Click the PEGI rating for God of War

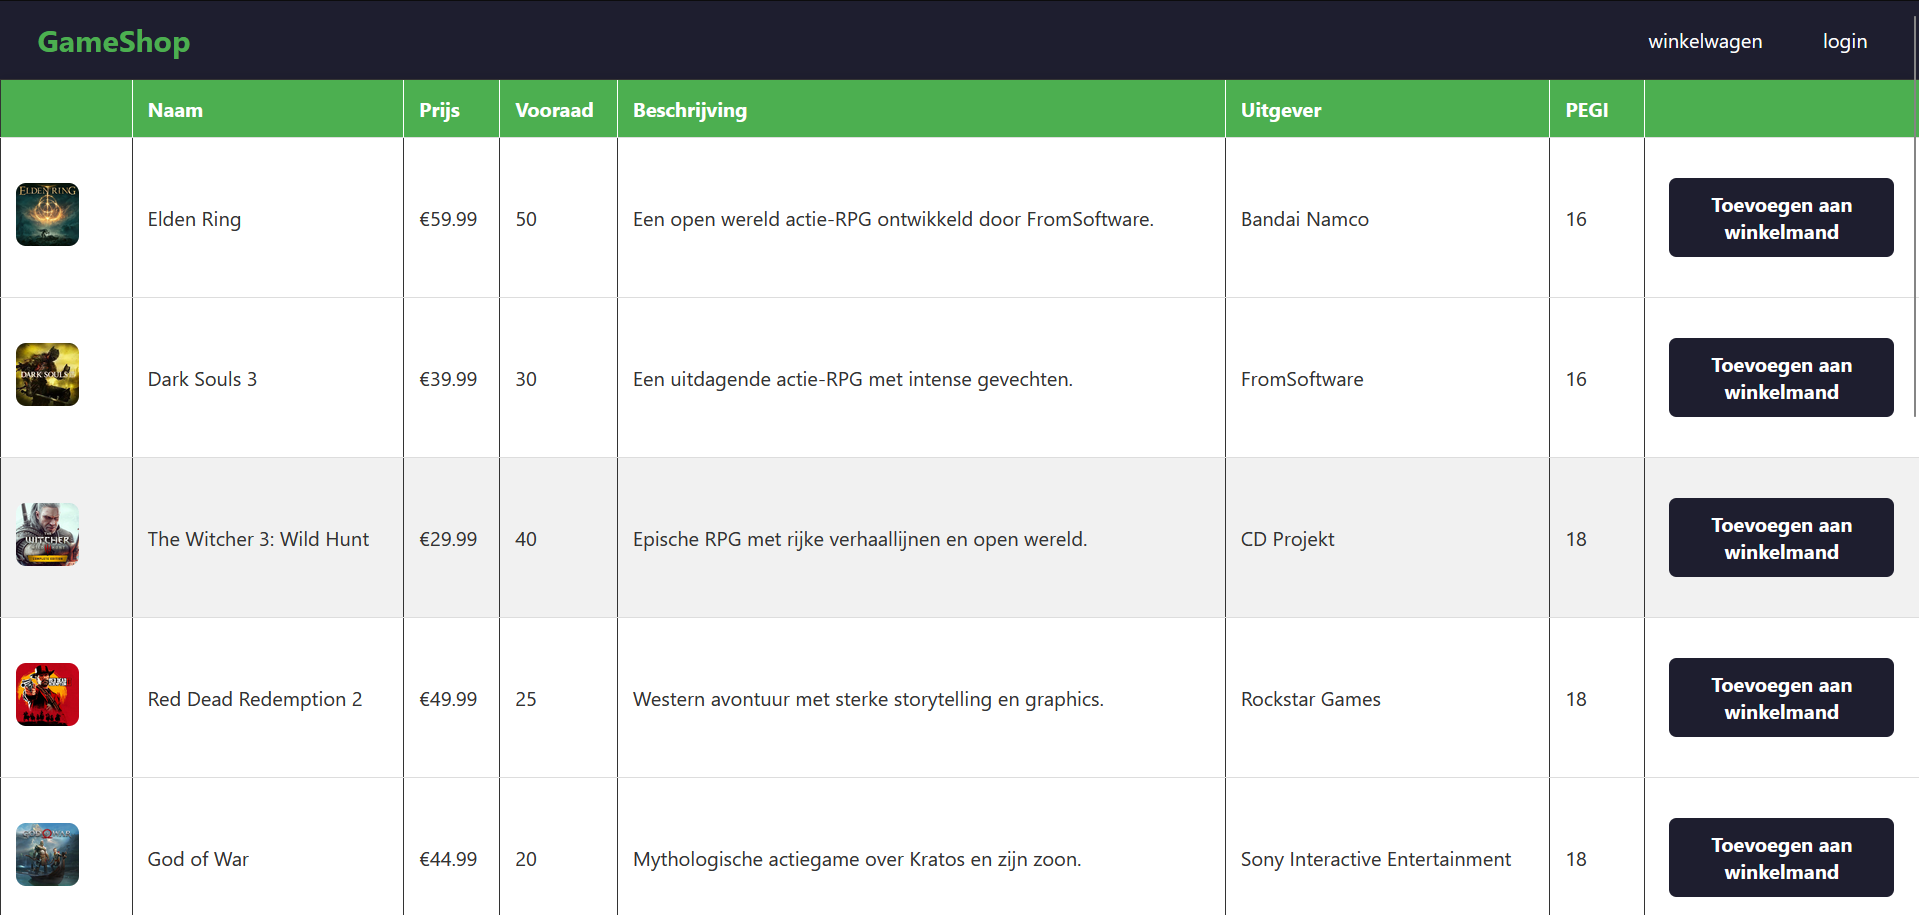pos(1576,859)
